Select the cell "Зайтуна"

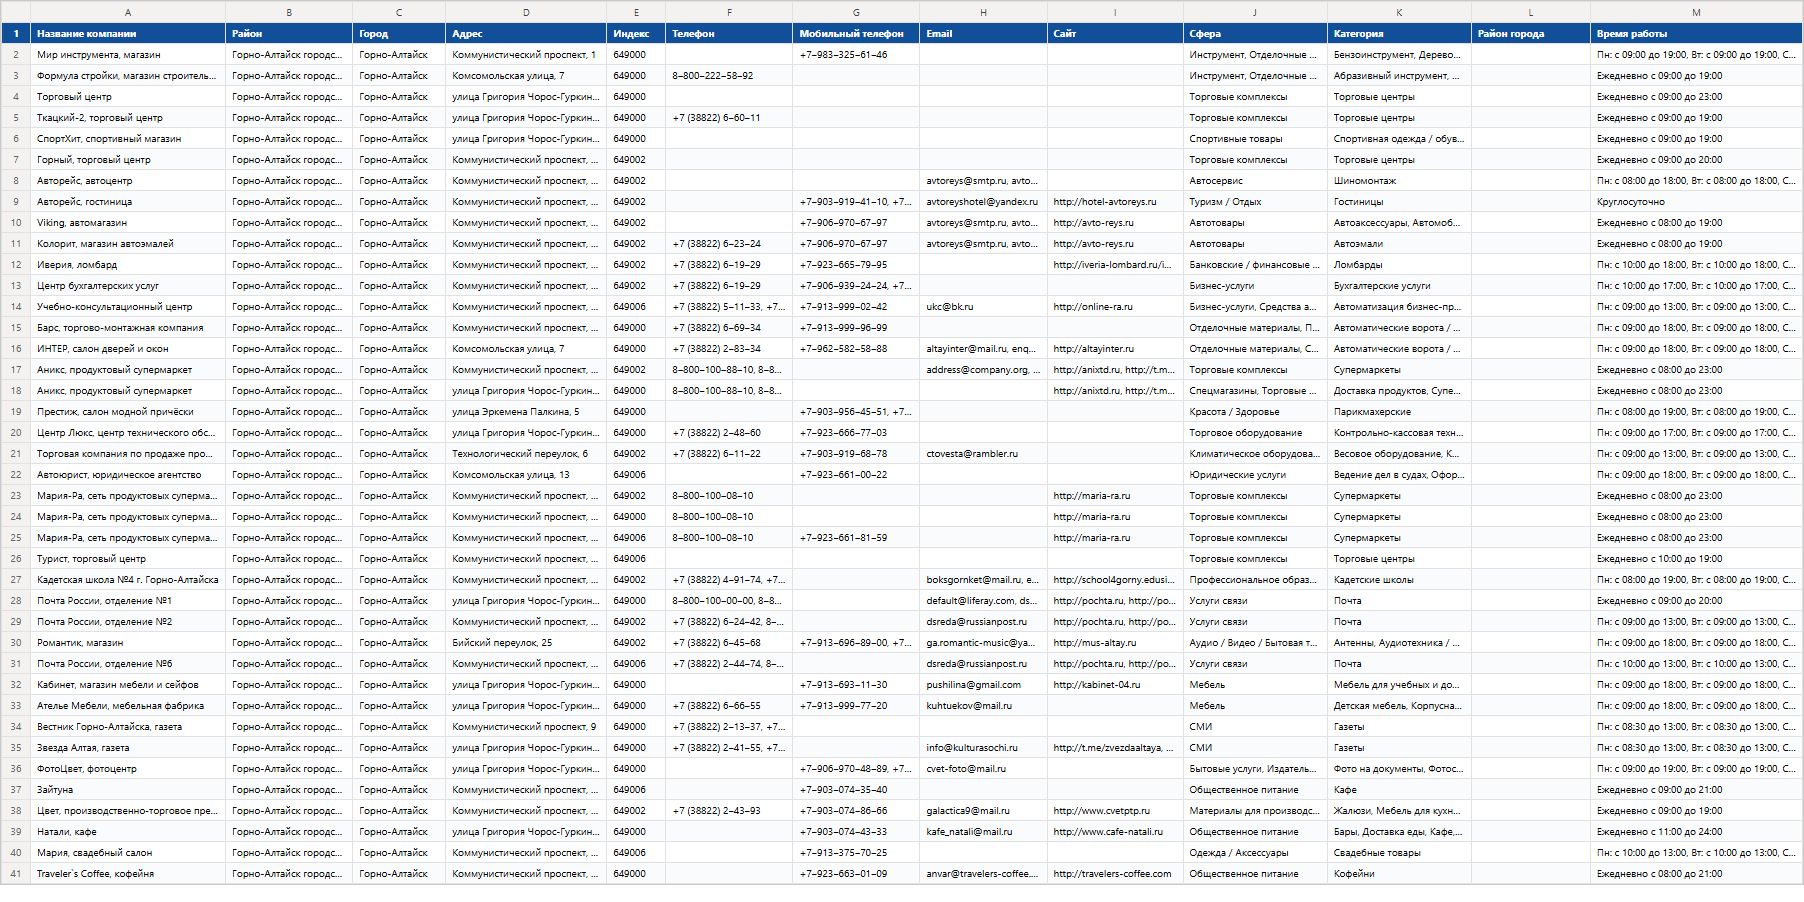pyautogui.click(x=128, y=790)
